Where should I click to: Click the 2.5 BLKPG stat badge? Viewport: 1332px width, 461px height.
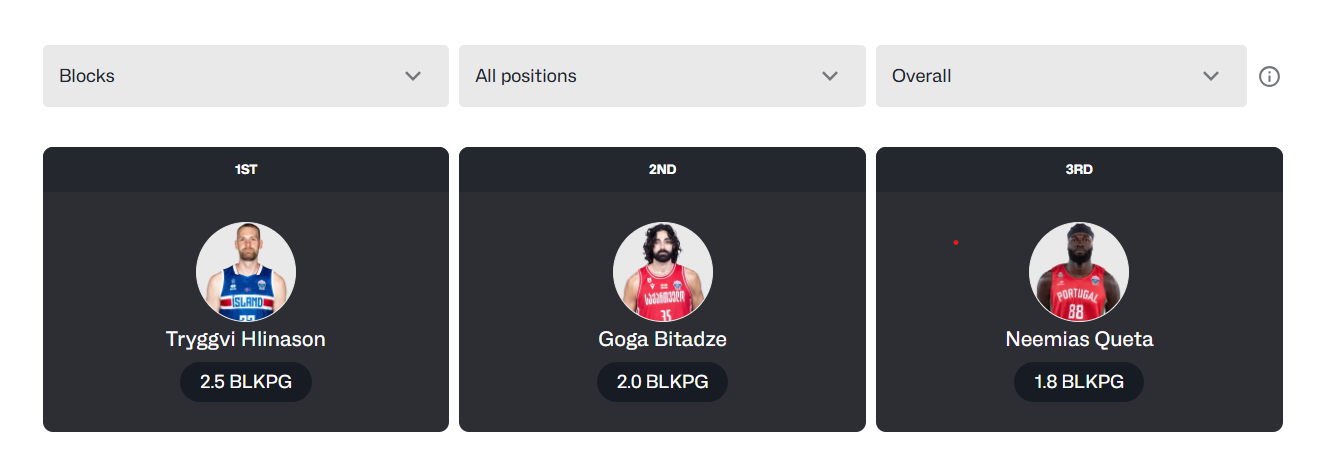[x=246, y=382]
